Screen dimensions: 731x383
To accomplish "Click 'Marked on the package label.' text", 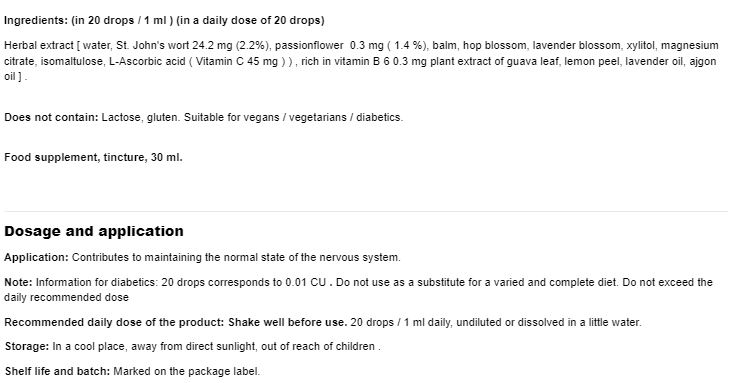I will coord(186,372).
